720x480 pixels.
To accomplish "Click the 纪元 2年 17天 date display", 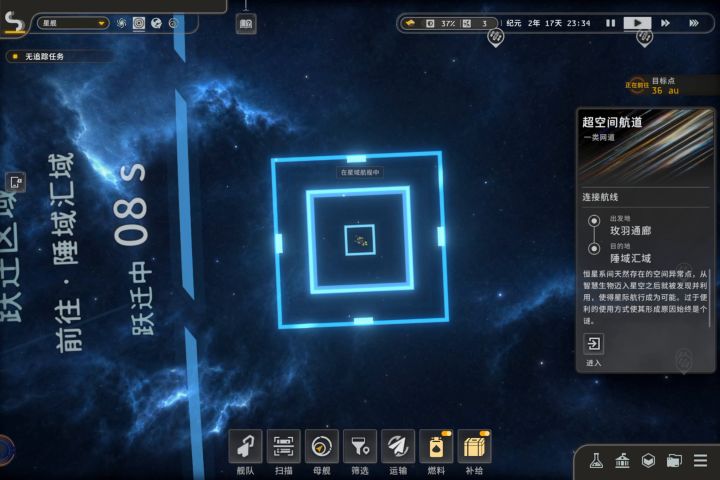I will [x=548, y=23].
